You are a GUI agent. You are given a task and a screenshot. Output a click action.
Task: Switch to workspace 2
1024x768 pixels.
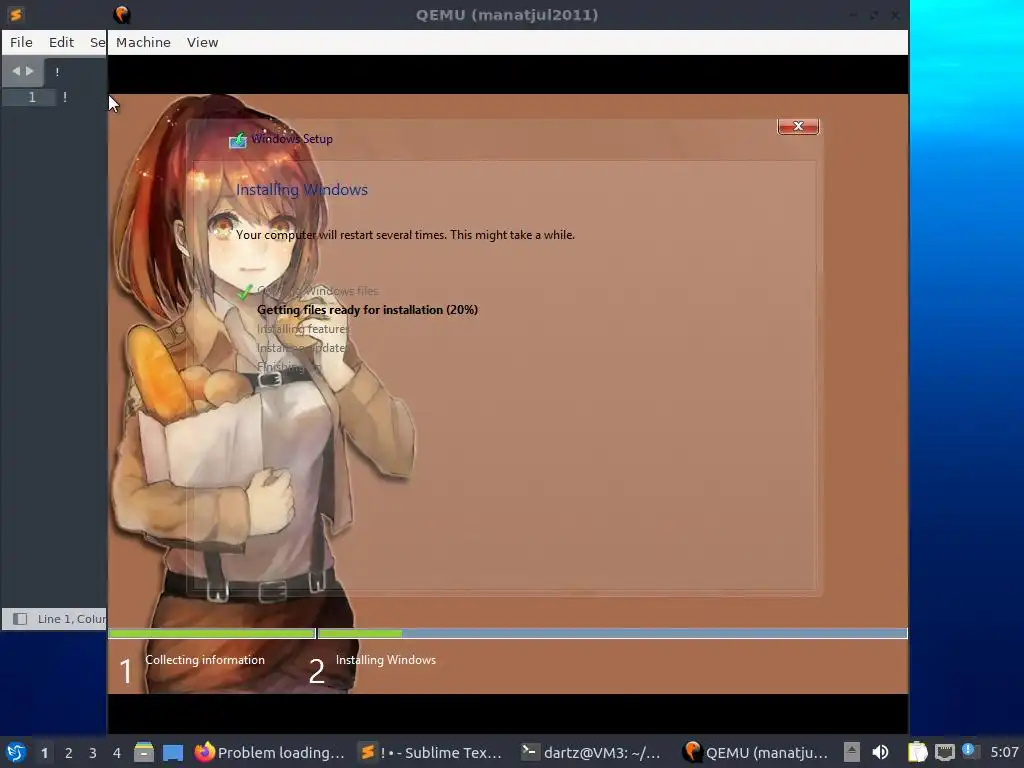tap(69, 753)
